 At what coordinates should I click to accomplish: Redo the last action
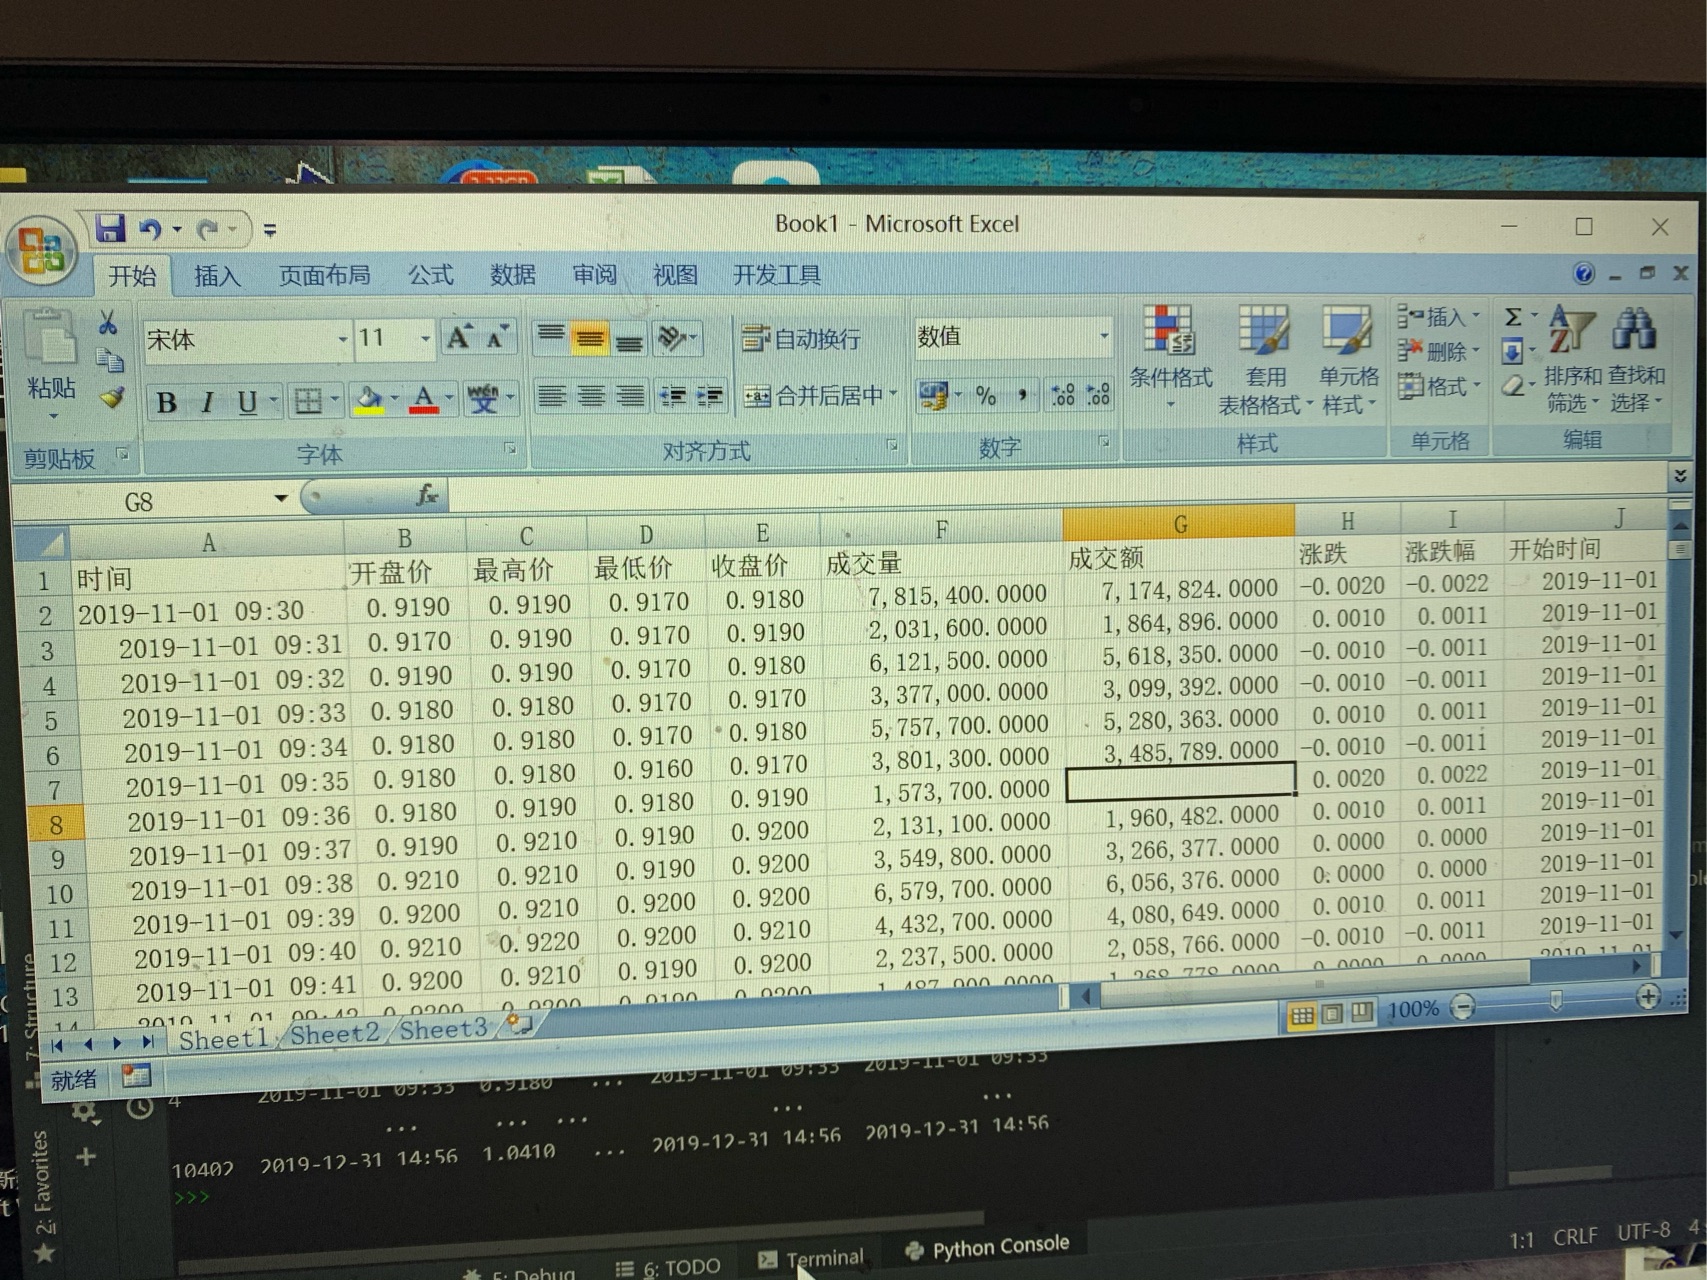208,231
